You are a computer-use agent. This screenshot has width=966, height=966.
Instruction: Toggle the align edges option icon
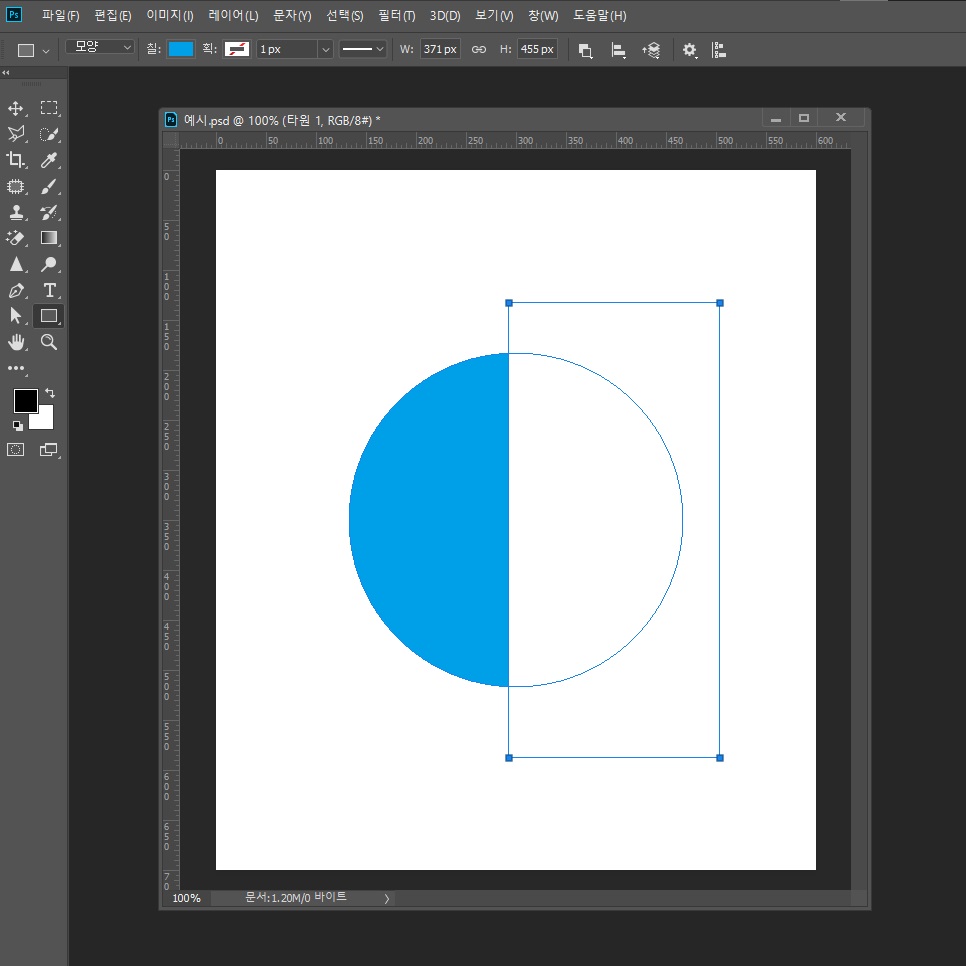pyautogui.click(x=719, y=50)
